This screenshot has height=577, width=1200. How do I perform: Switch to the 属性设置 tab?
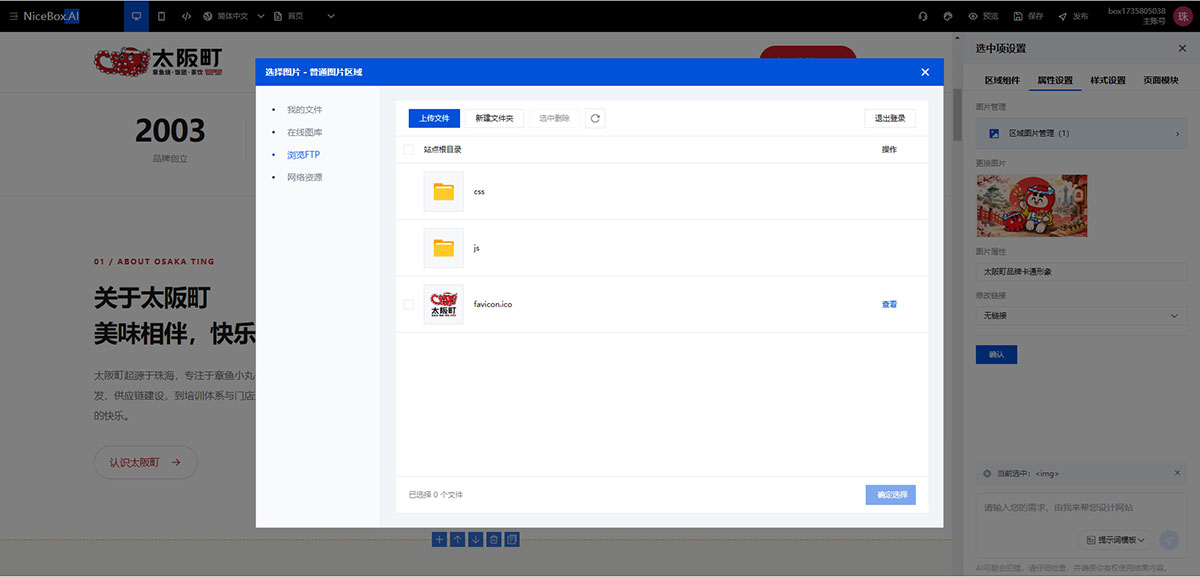[1055, 80]
